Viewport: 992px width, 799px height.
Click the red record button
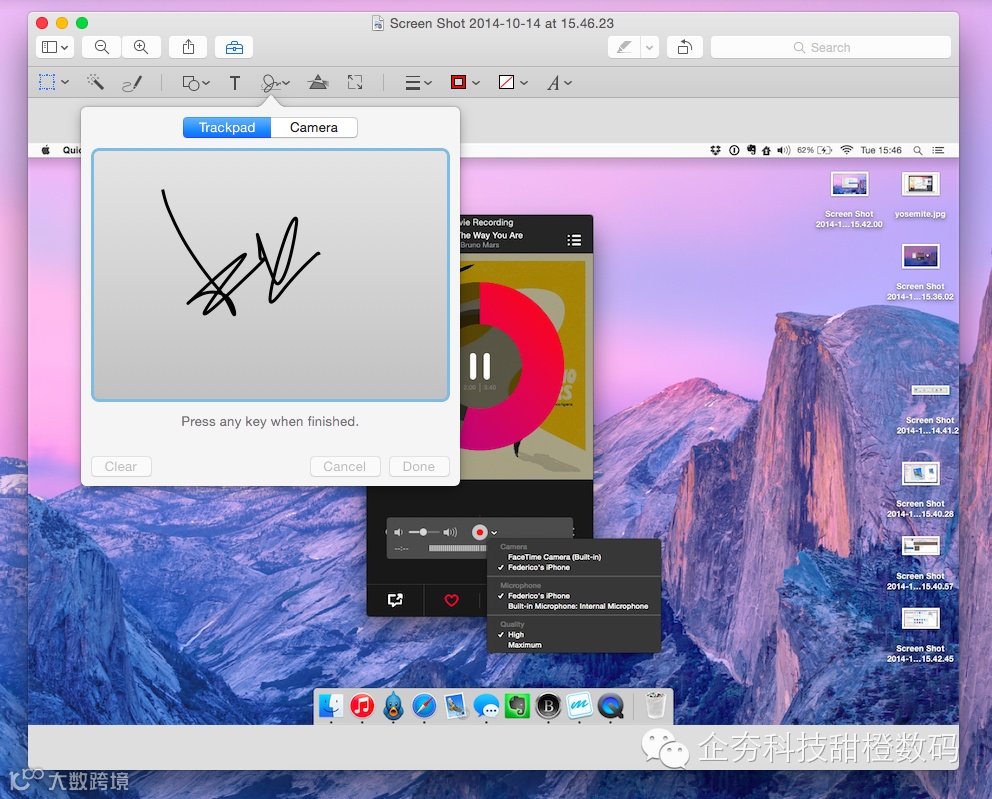(480, 533)
